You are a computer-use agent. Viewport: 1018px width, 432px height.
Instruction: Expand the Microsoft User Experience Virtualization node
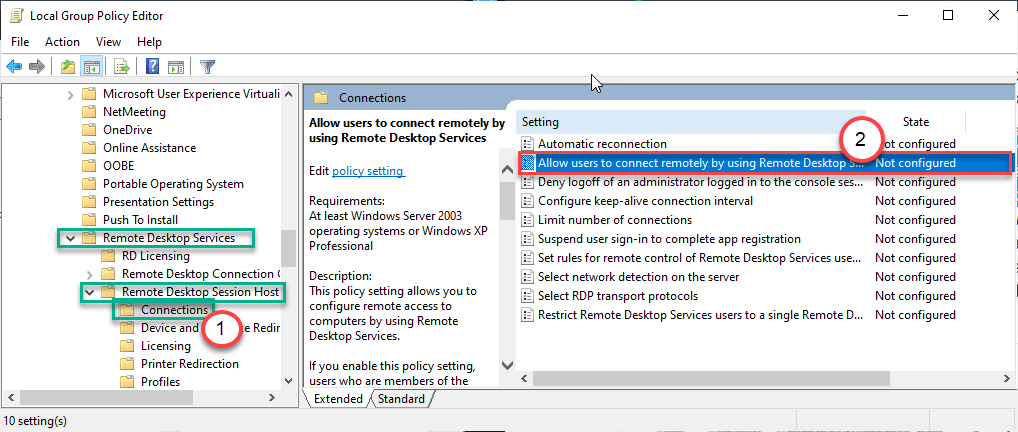tap(70, 94)
